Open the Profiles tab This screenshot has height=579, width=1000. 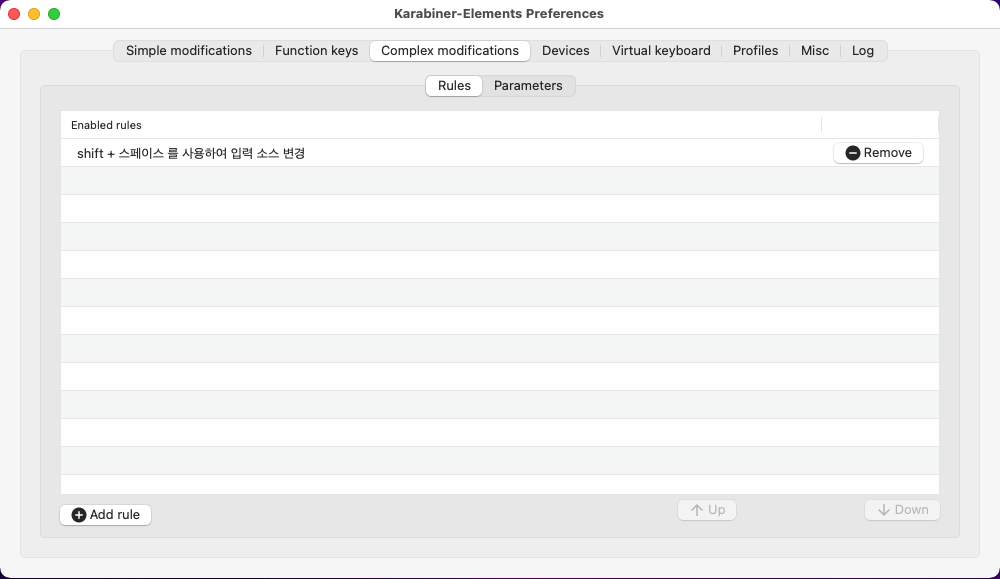pyautogui.click(x=755, y=51)
